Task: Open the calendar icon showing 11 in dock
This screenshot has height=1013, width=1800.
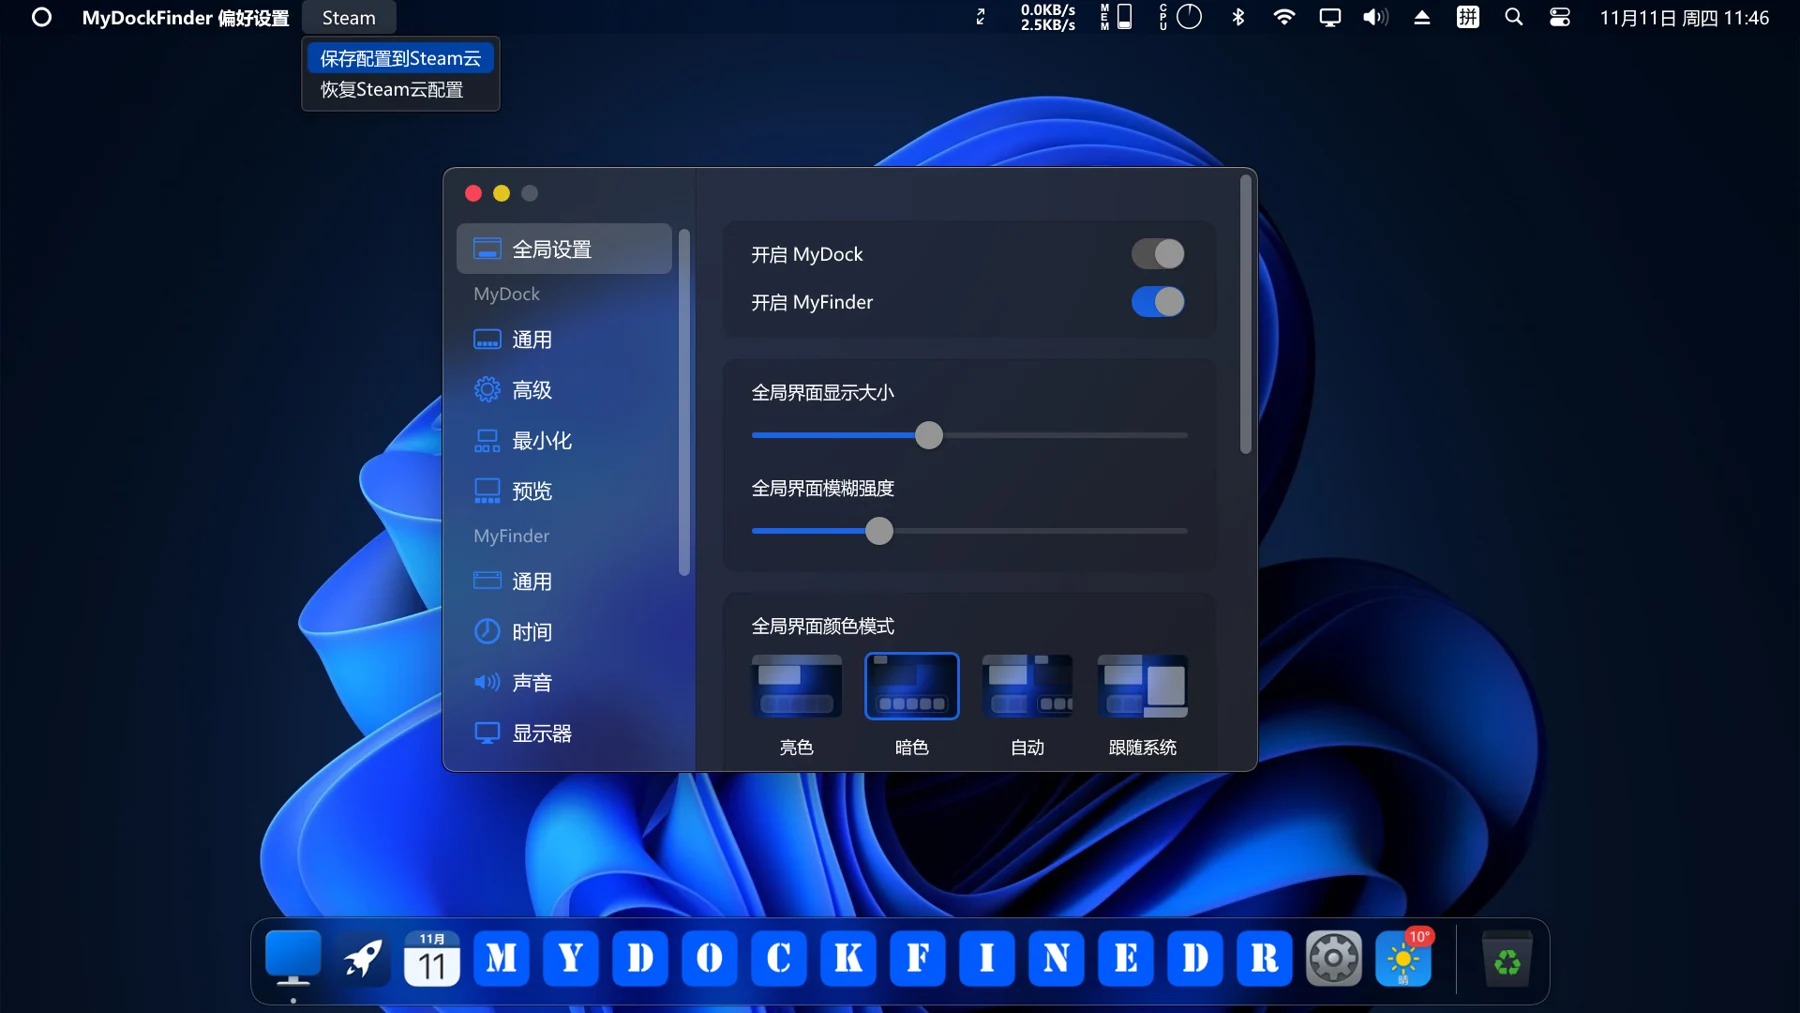Action: 432,959
